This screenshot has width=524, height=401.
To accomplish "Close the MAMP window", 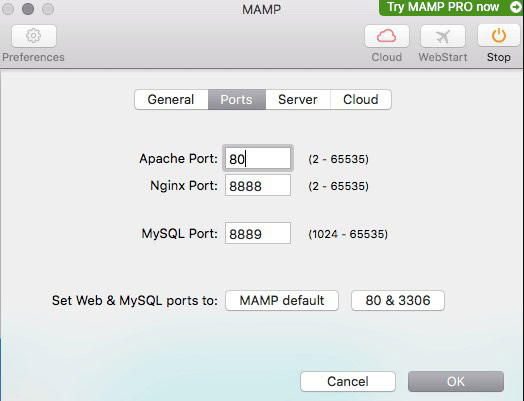I will pyautogui.click(x=7, y=9).
